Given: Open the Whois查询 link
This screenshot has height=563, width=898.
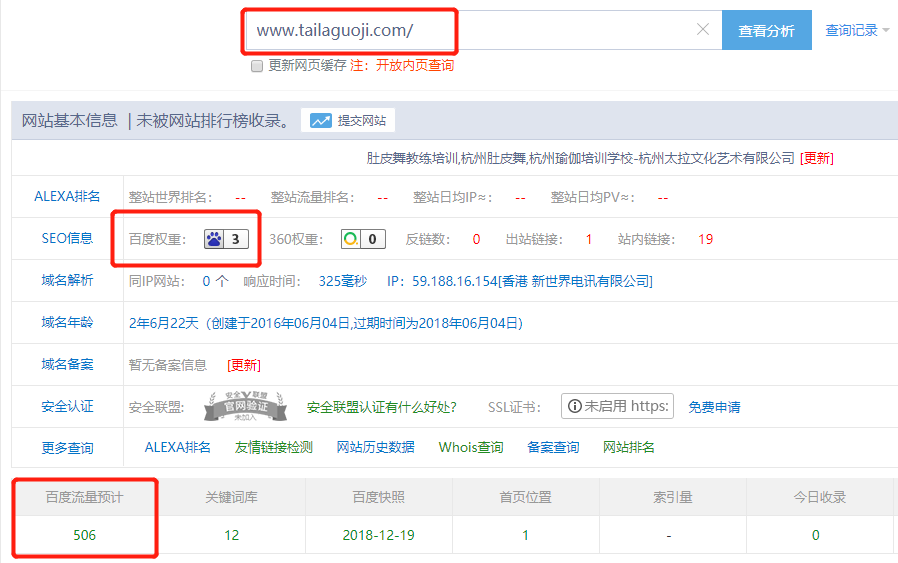Looking at the screenshot, I should click(x=471, y=447).
